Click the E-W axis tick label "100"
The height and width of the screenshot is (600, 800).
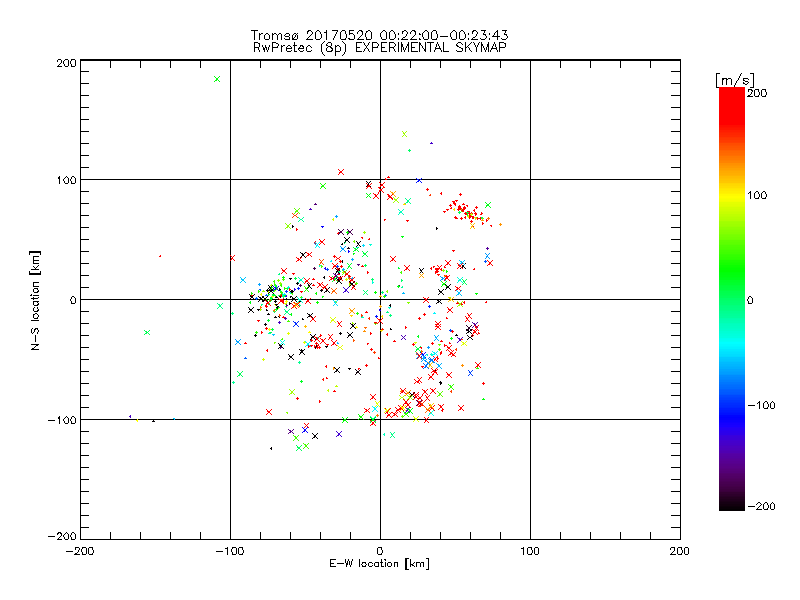530,551
